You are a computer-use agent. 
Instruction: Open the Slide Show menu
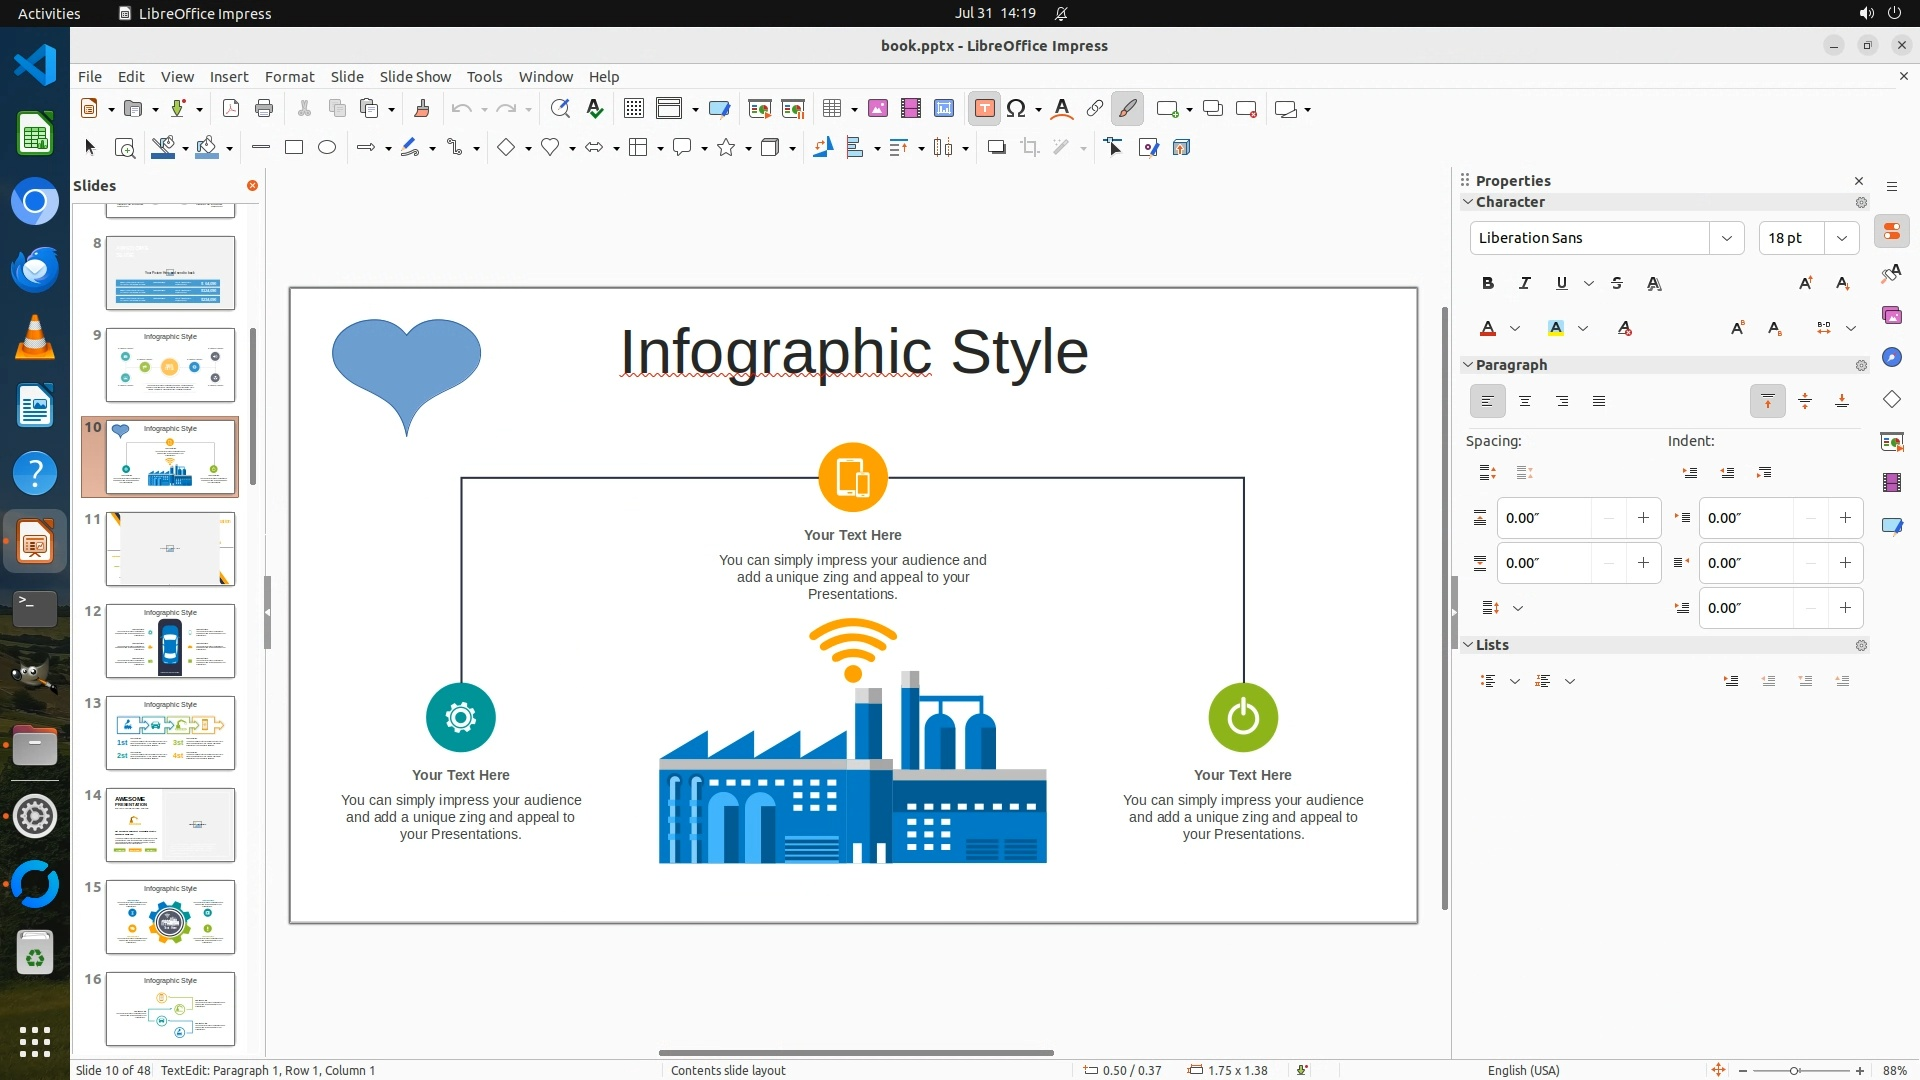pyautogui.click(x=414, y=77)
